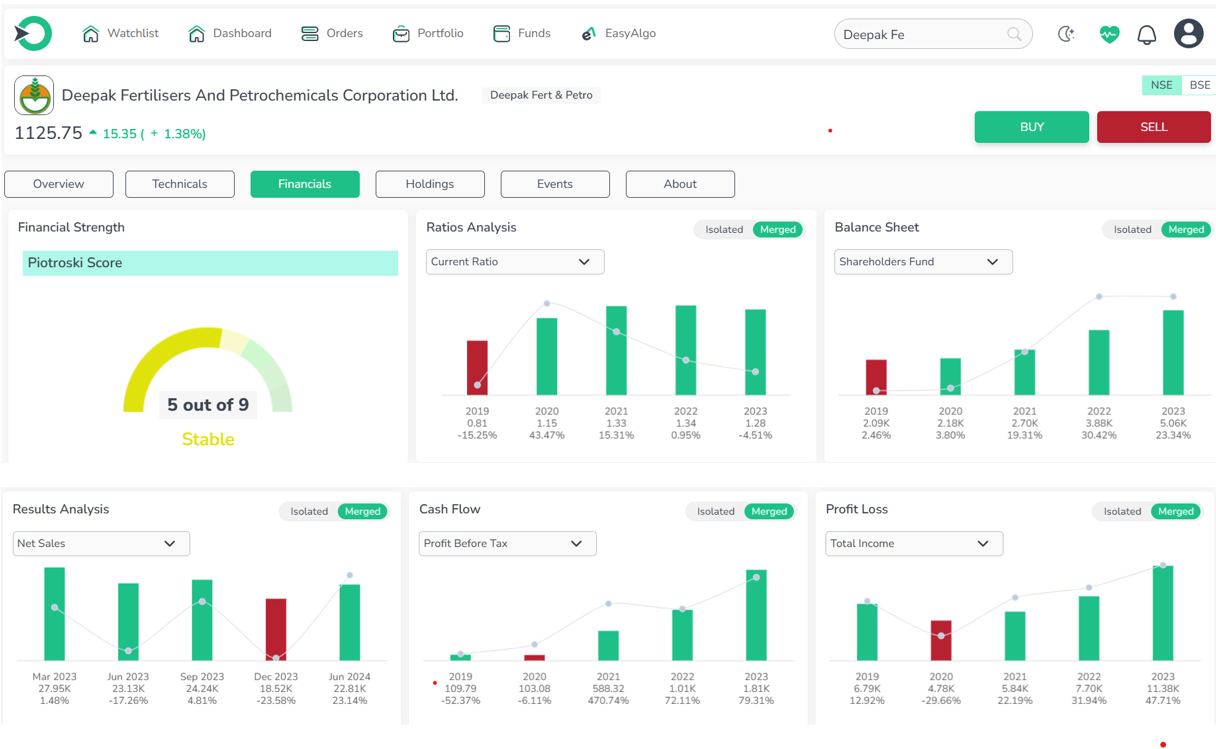
Task: Switch exchange to NSE
Action: pyautogui.click(x=1161, y=85)
